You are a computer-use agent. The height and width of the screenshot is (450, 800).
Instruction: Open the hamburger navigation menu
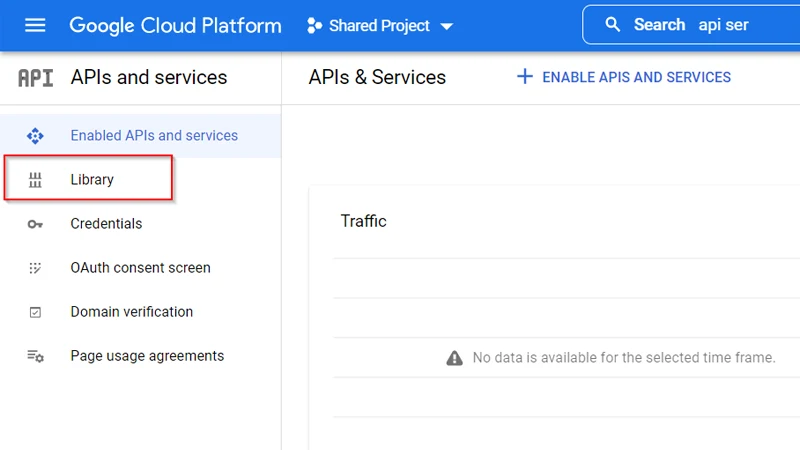[35, 25]
